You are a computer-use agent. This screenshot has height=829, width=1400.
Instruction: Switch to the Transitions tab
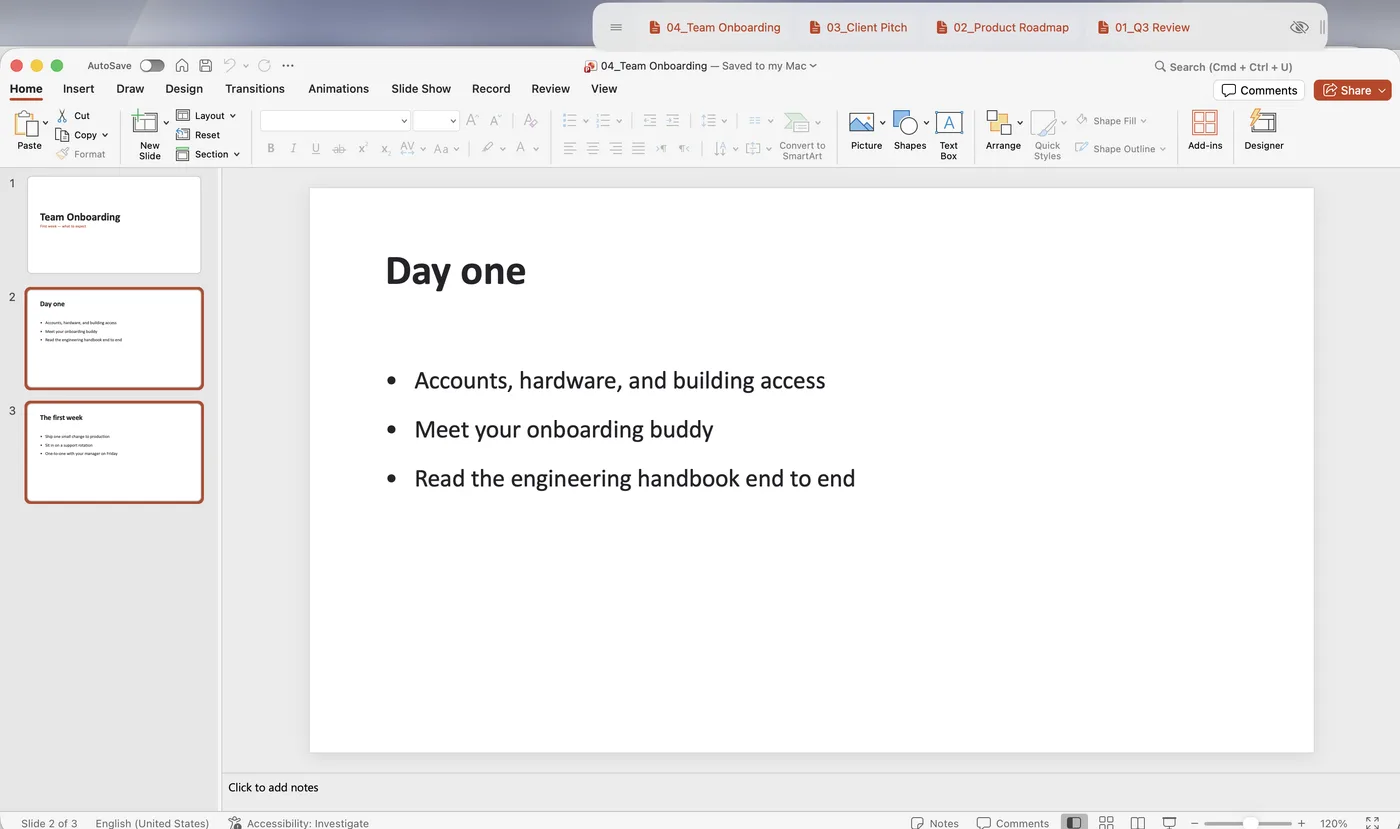click(255, 89)
